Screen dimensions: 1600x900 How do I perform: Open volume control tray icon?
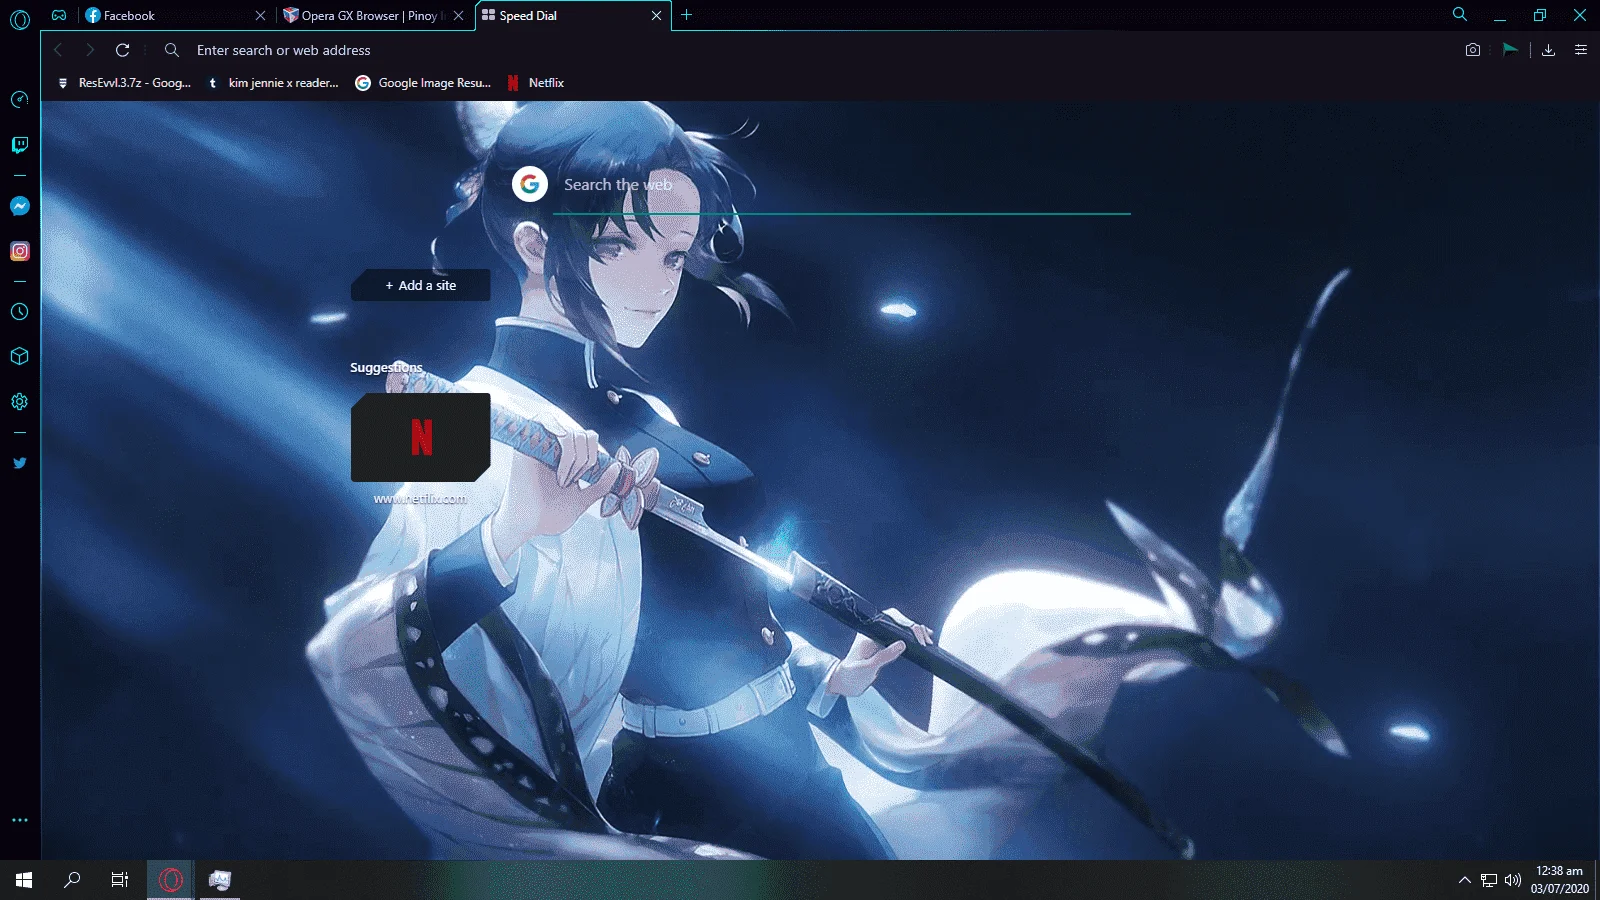point(1513,880)
